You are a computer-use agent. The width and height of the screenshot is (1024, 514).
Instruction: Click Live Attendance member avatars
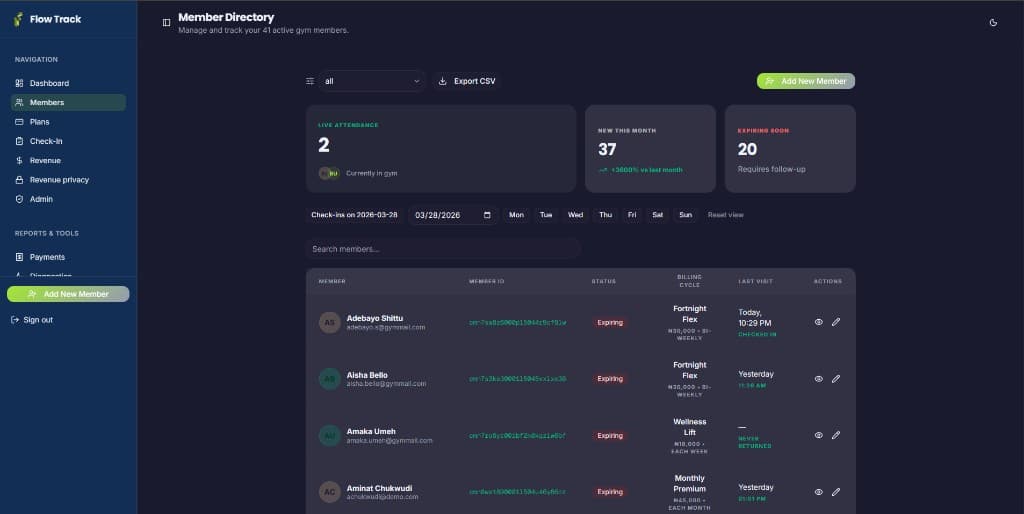[x=329, y=173]
